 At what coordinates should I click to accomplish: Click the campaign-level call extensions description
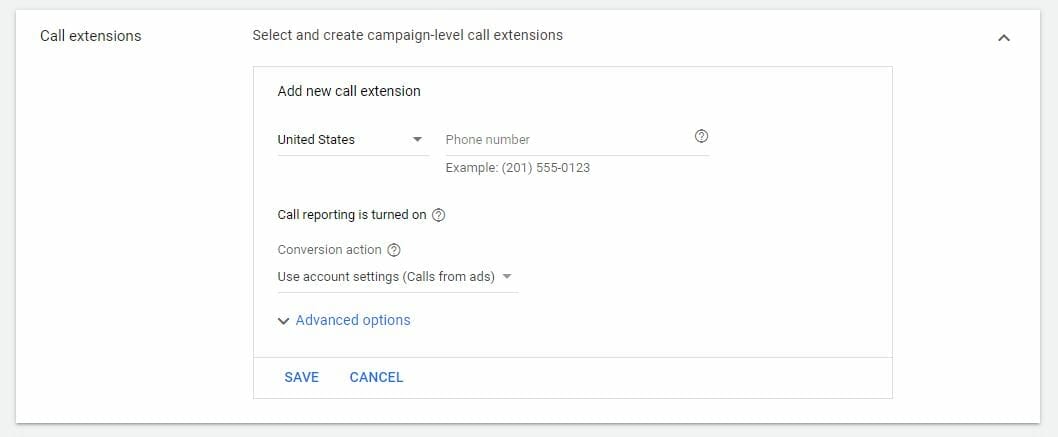tap(407, 35)
